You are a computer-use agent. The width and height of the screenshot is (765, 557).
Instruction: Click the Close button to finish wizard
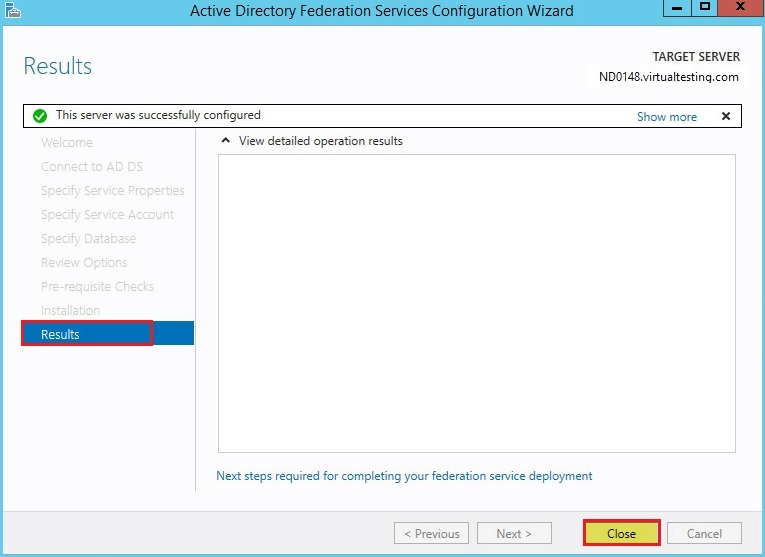point(622,533)
